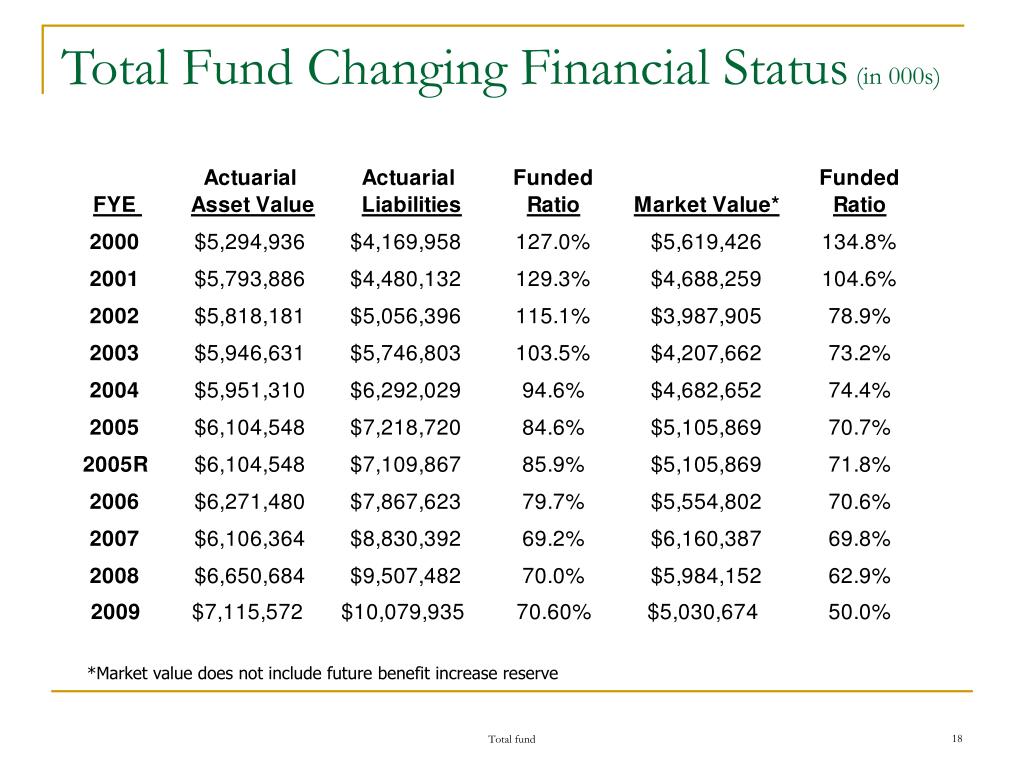Select the (in 000s) subtitle text
This screenshot has height=768, width=1024.
pos(898,77)
